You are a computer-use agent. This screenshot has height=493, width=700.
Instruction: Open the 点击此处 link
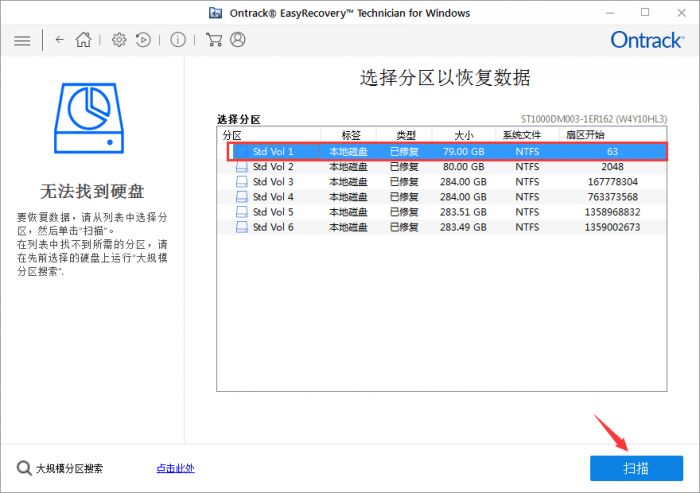tap(175, 468)
